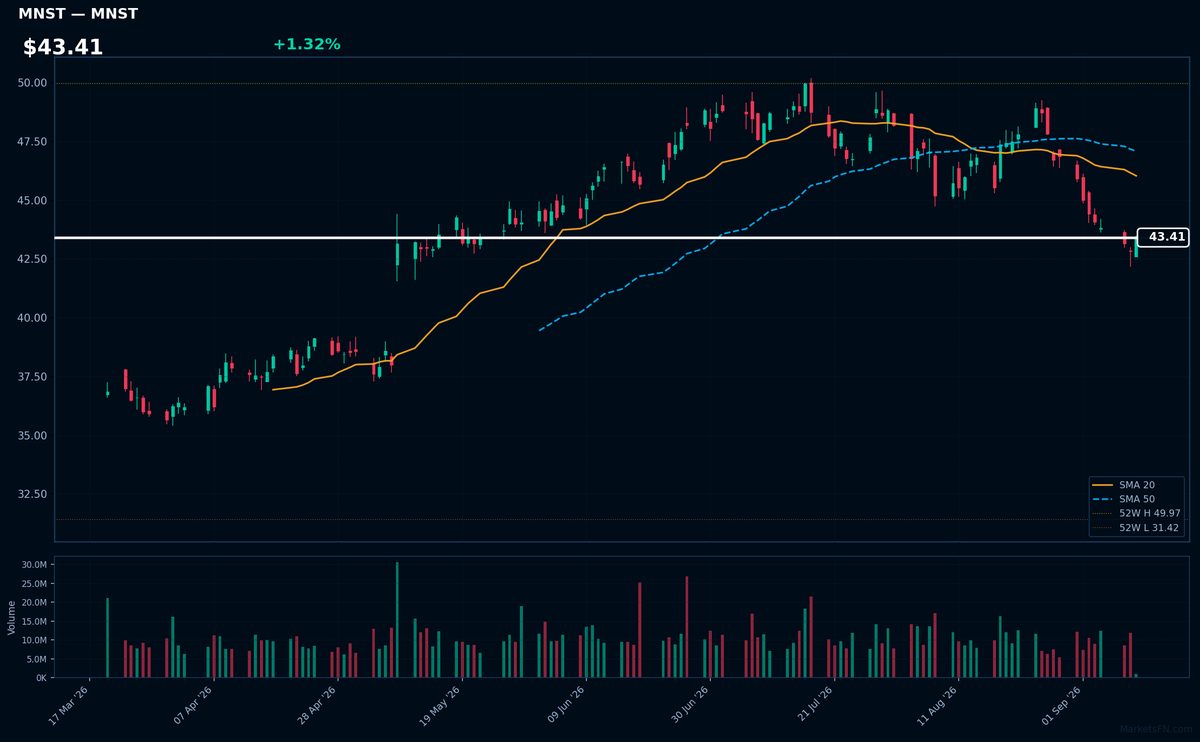
Task: Click the 15.0M volume axis label
Action: point(35,621)
